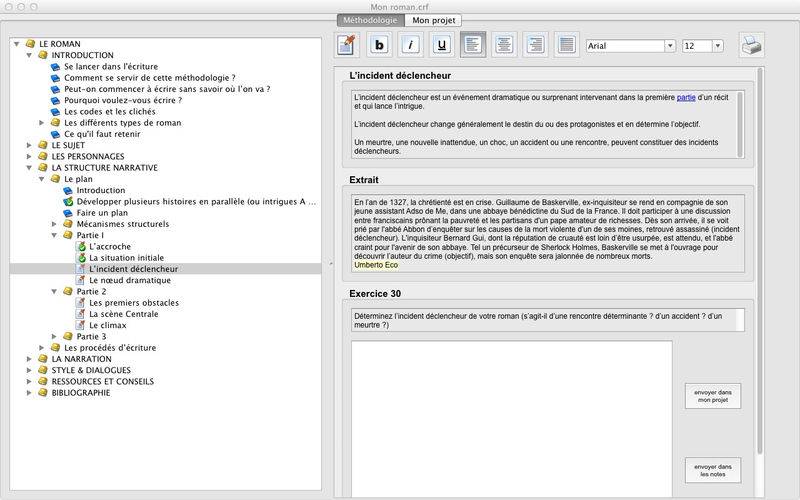The height and width of the screenshot is (500, 800).
Task: Switch to the Mon projet tab
Action: (x=433, y=20)
